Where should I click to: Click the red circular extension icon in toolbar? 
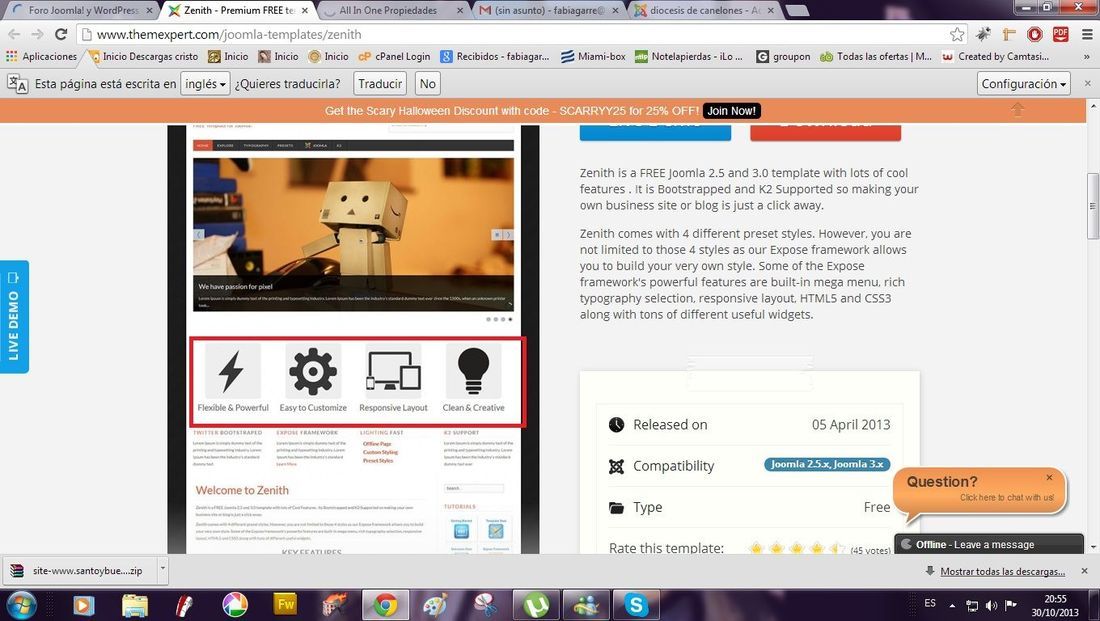[1035, 34]
